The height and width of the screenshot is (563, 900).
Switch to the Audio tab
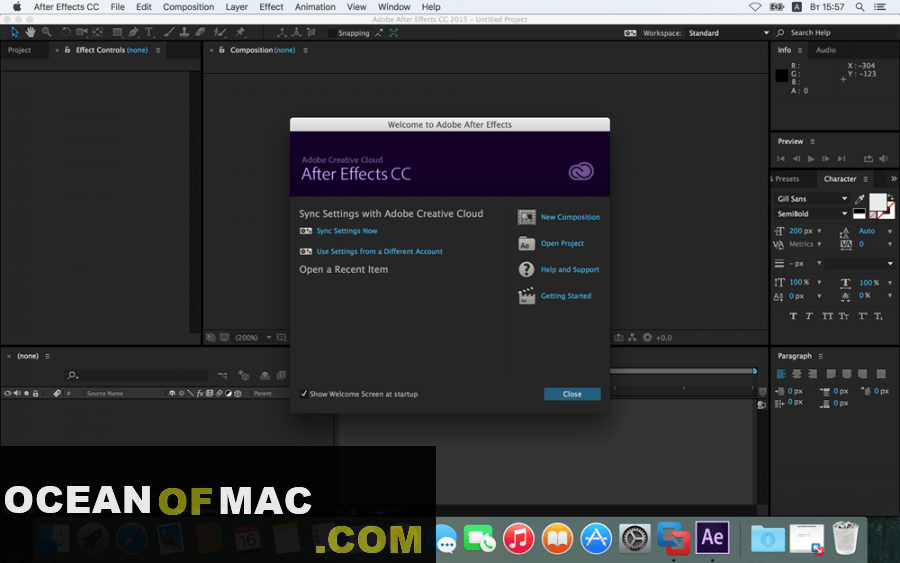[x=825, y=50]
